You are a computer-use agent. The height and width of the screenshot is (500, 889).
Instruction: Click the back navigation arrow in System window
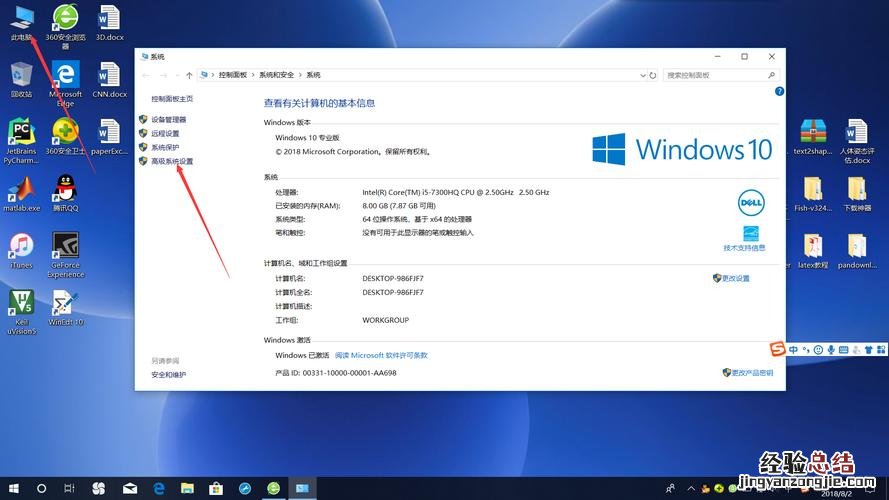(x=146, y=75)
